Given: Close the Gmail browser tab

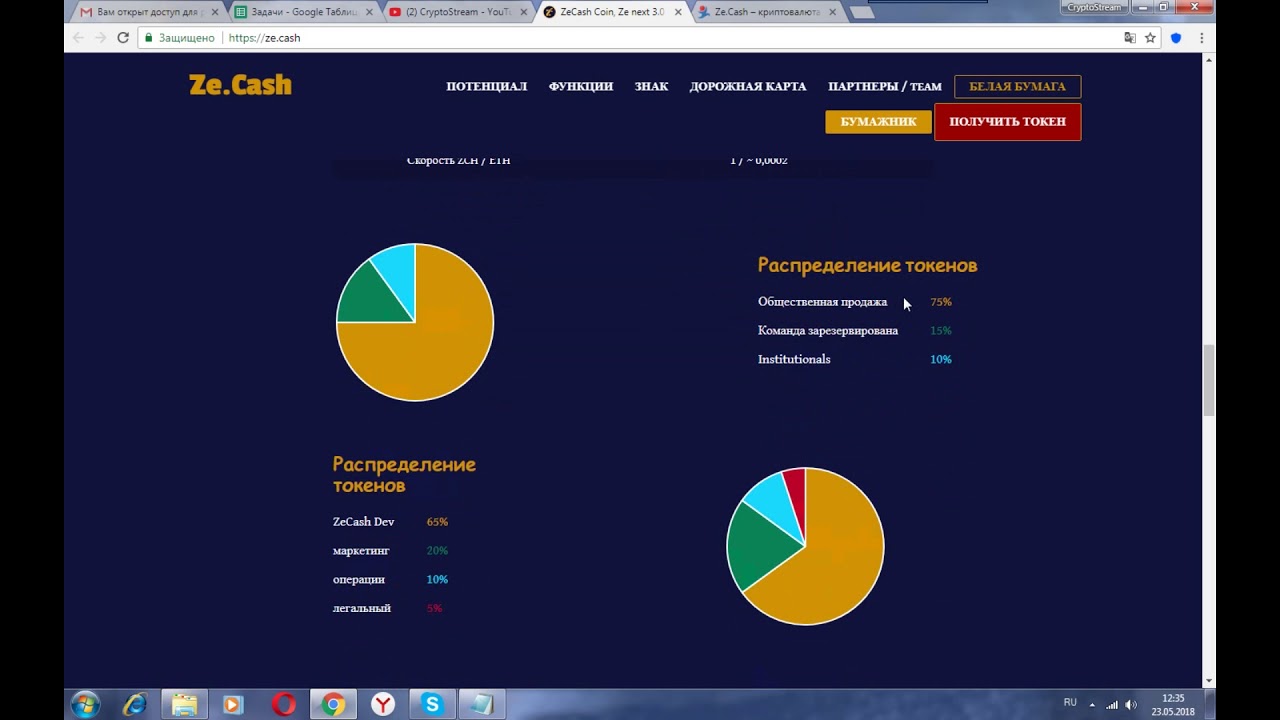Looking at the screenshot, I should [214, 12].
